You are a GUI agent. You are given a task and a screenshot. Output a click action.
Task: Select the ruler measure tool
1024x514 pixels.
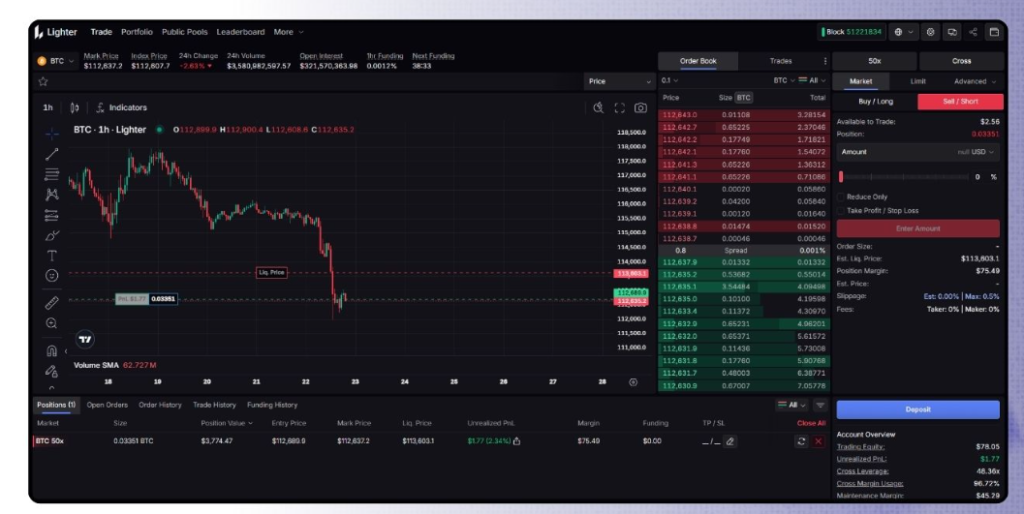point(52,302)
